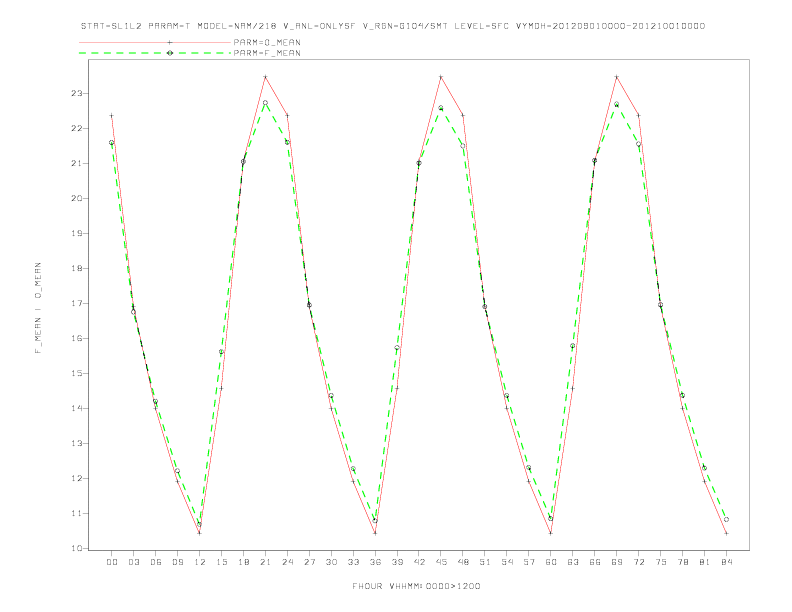Click forecast hour label 06
The image size is (792, 612).
coord(156,562)
